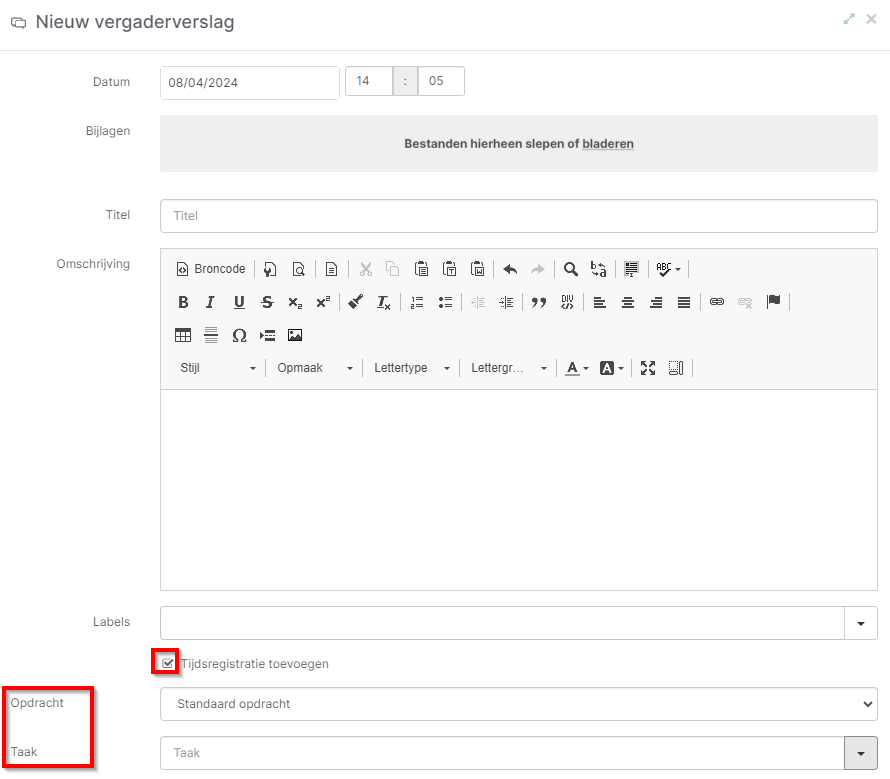Screen dimensions: 890x779
Task: Open the Find magnifier tool
Action: [x=570, y=269]
